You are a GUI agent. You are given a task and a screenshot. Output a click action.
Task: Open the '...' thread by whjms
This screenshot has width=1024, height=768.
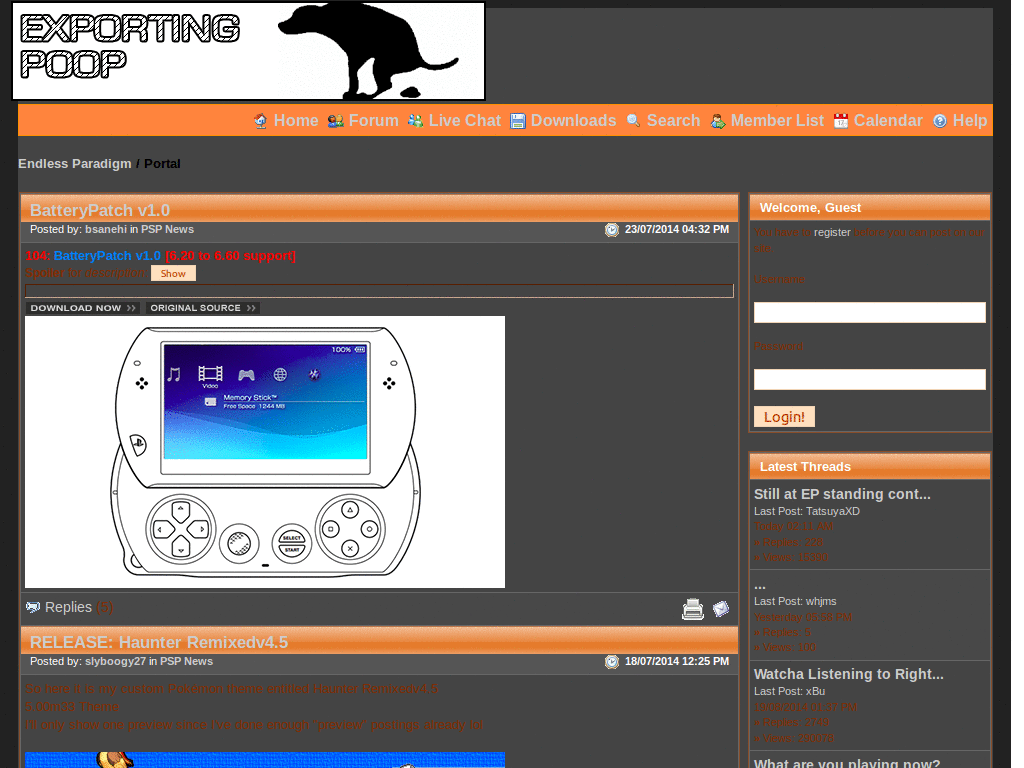(x=760, y=585)
